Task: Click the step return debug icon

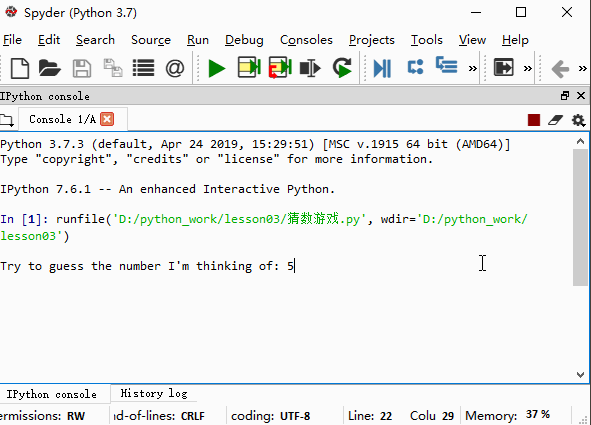Action: (x=446, y=66)
